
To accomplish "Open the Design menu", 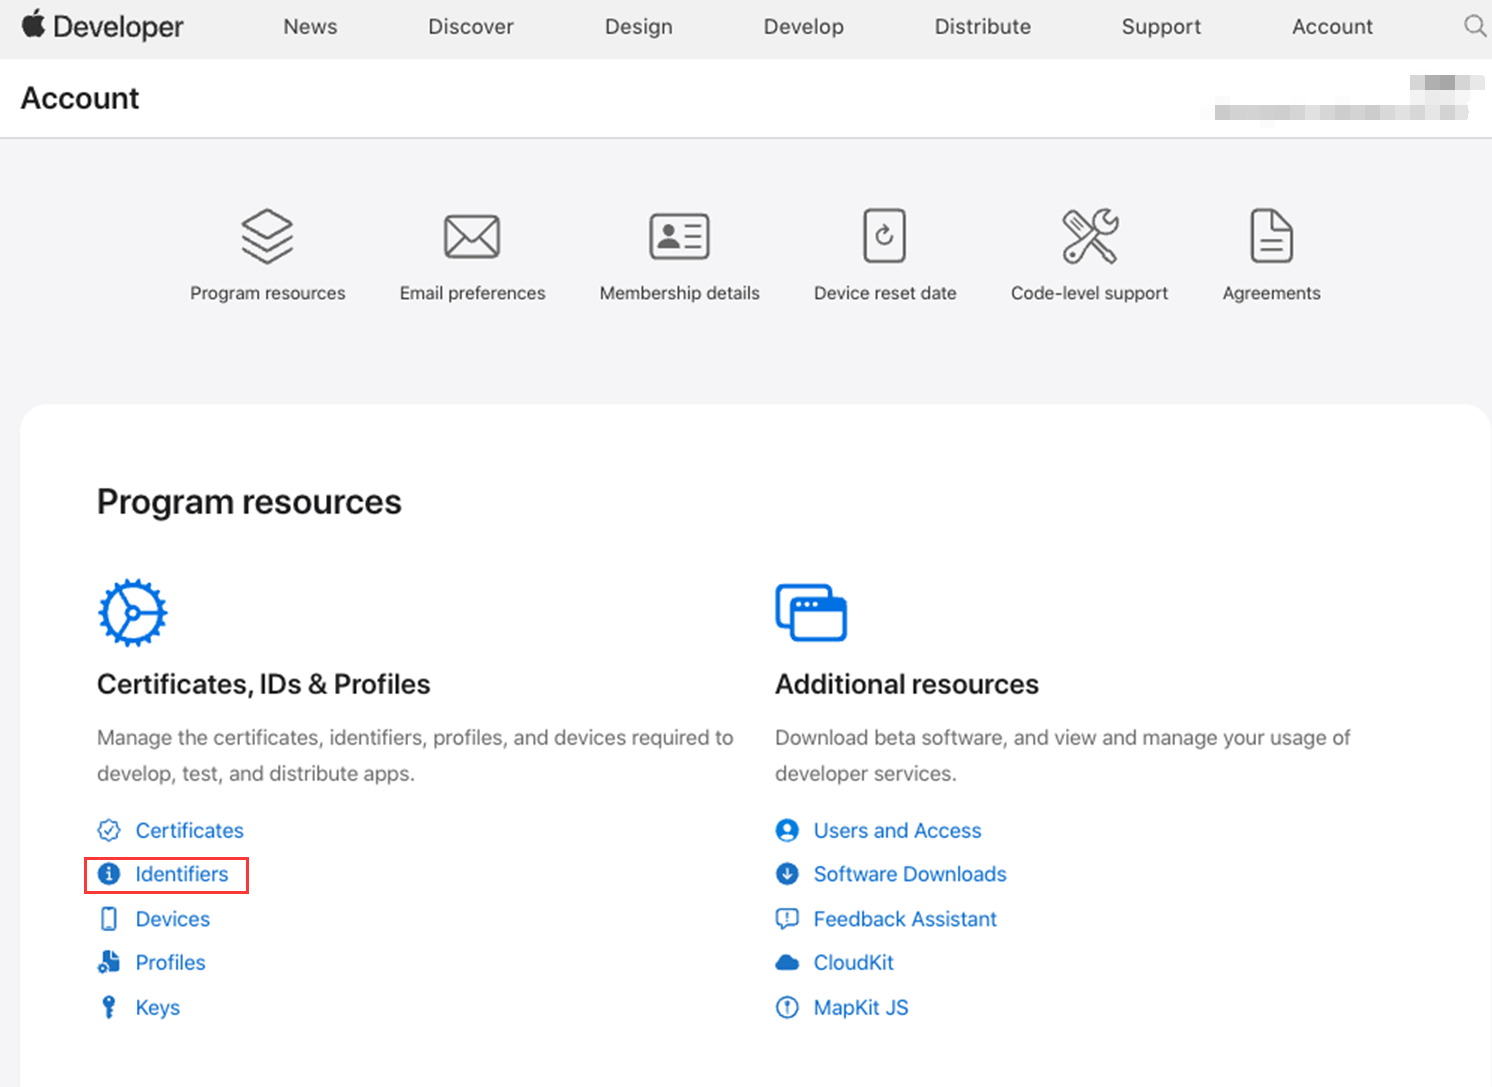I will click(x=639, y=27).
